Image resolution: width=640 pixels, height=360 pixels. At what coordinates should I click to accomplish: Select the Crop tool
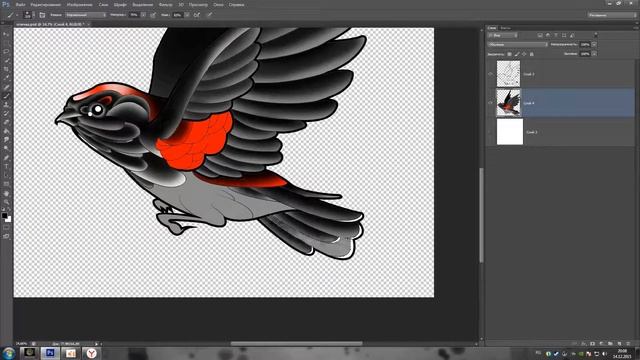pyautogui.click(x=6, y=69)
